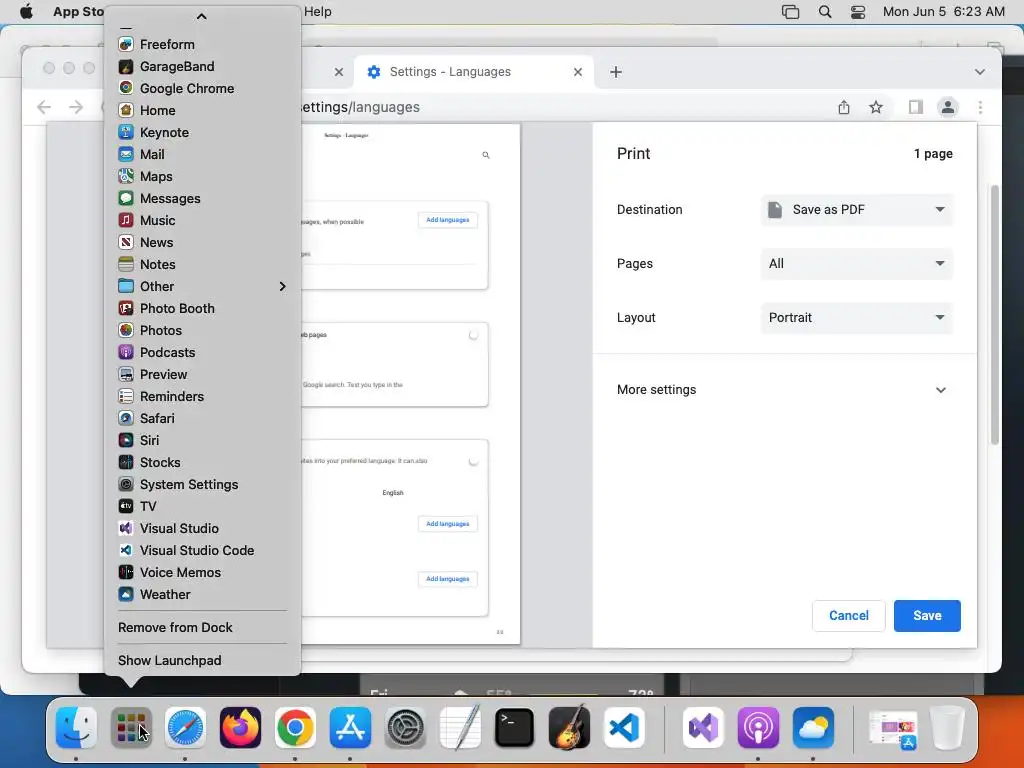Open the Destination Save as PDF dropdown

857,210
